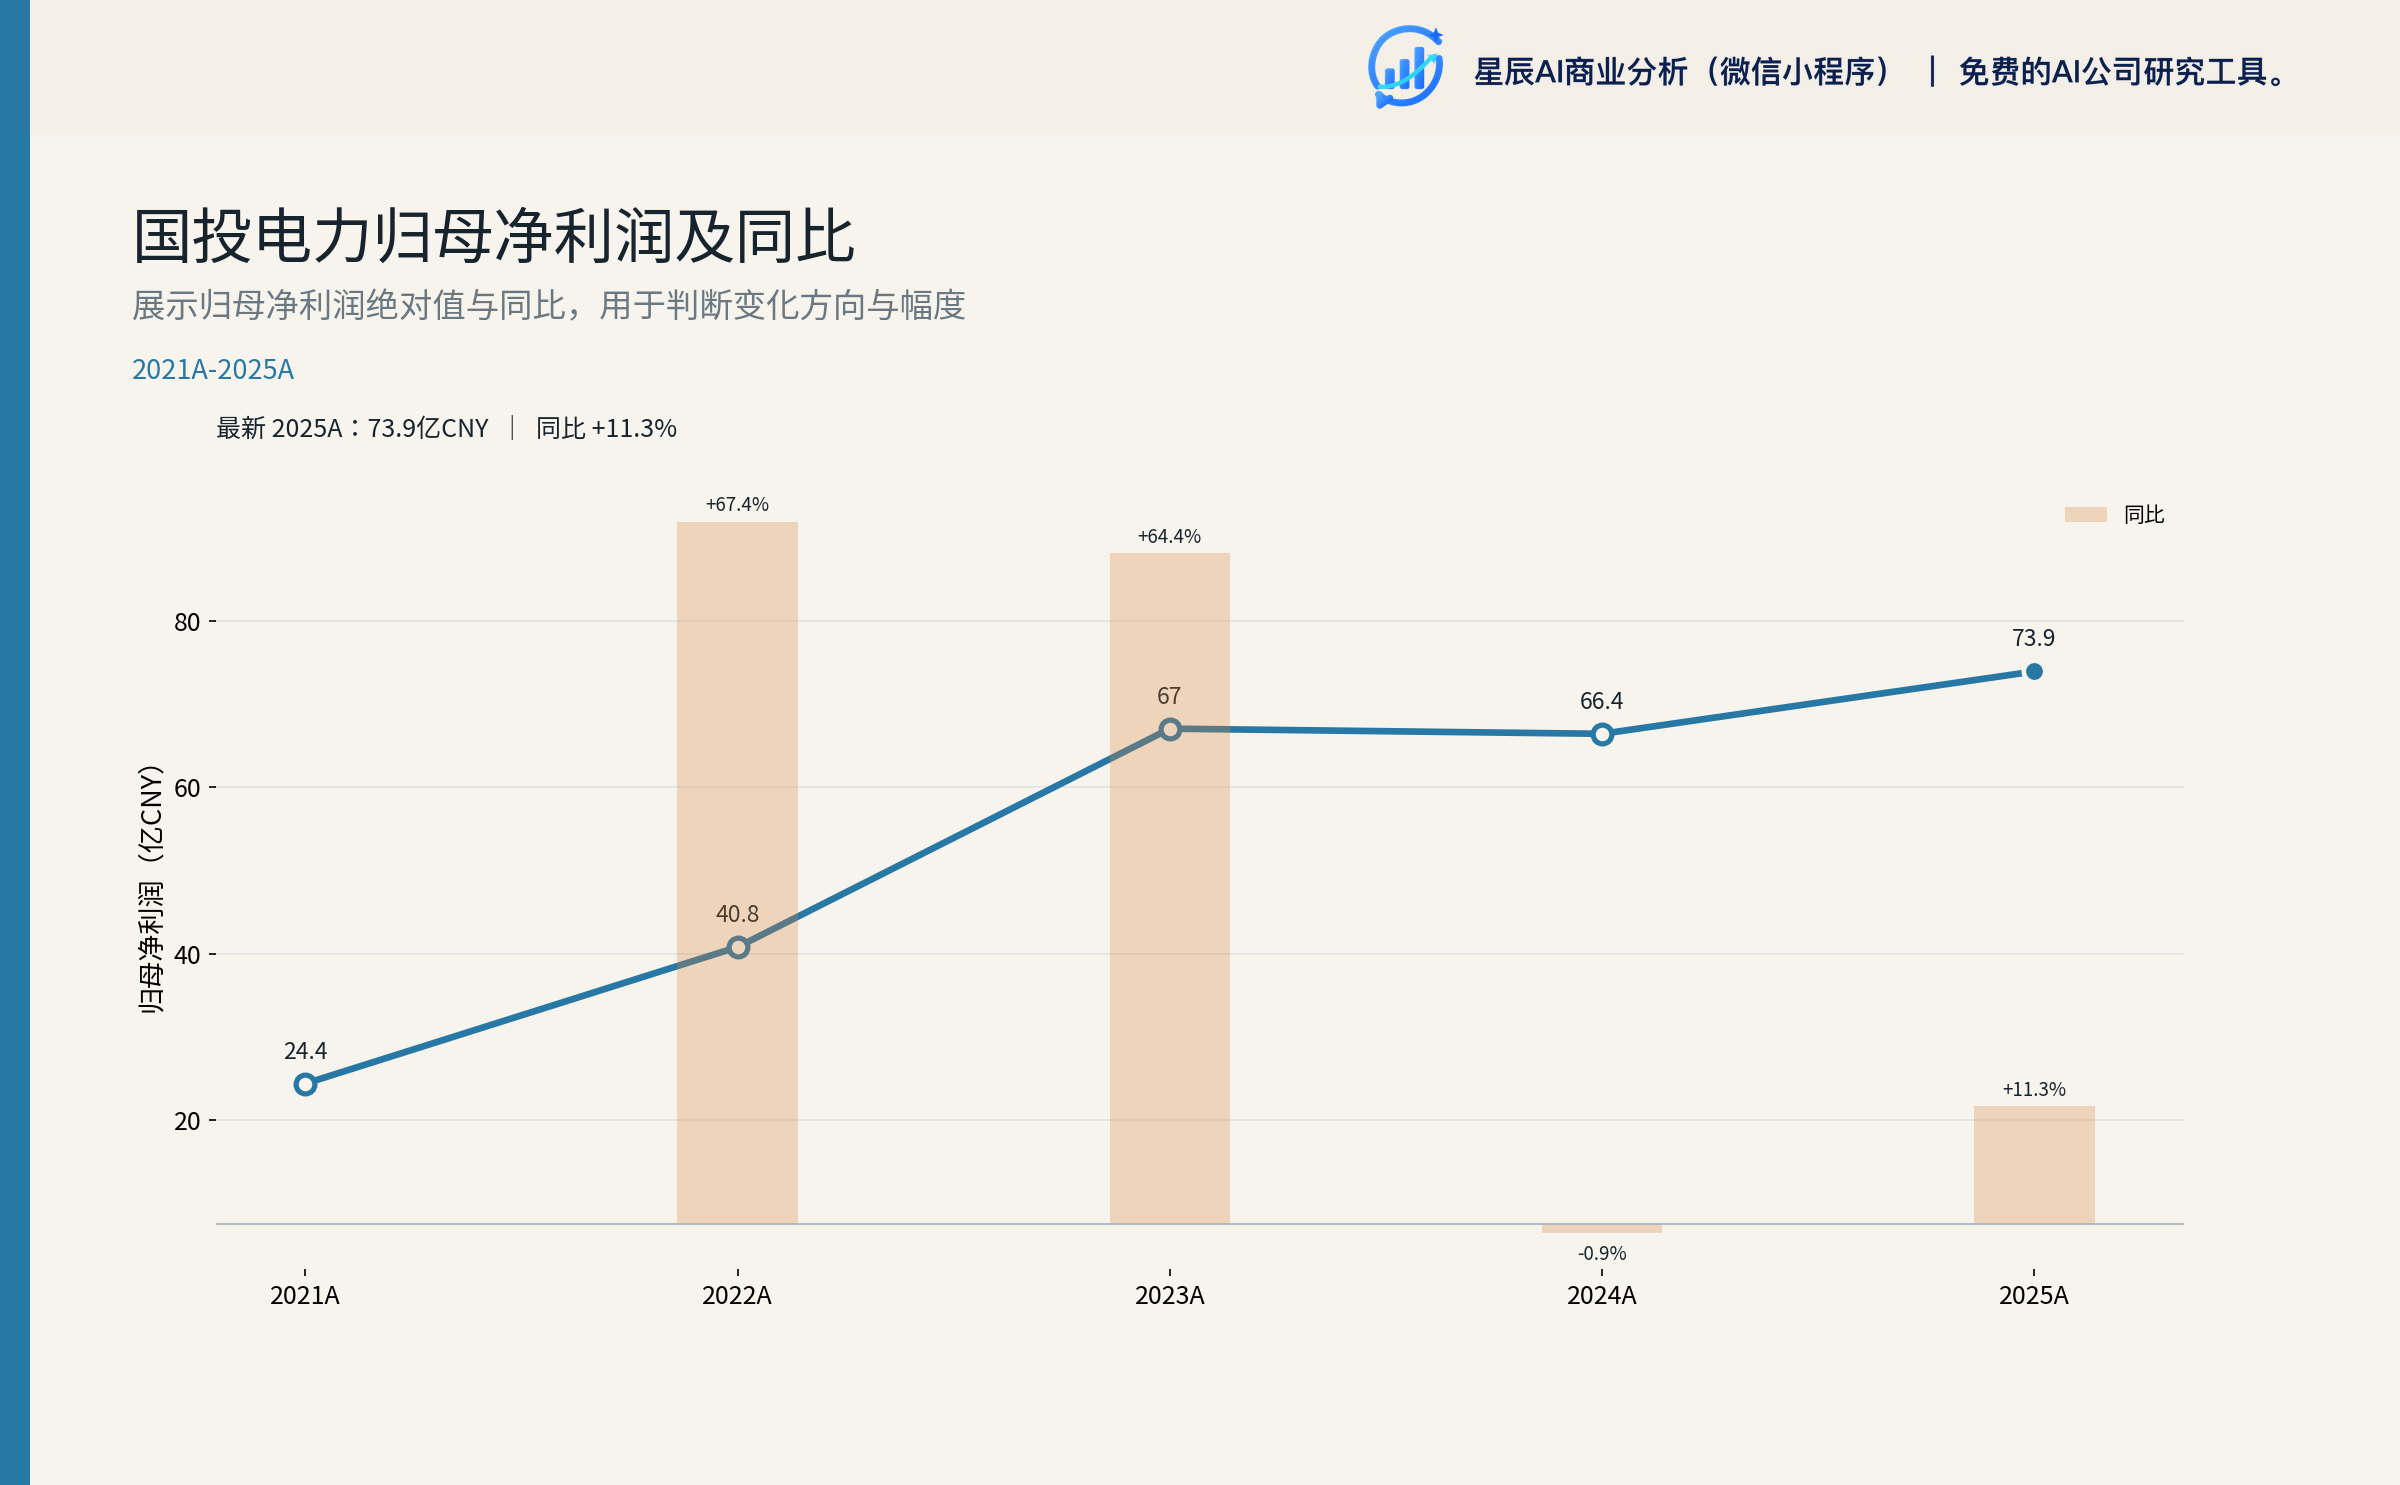Click the 40.8 data label

[x=737, y=914]
